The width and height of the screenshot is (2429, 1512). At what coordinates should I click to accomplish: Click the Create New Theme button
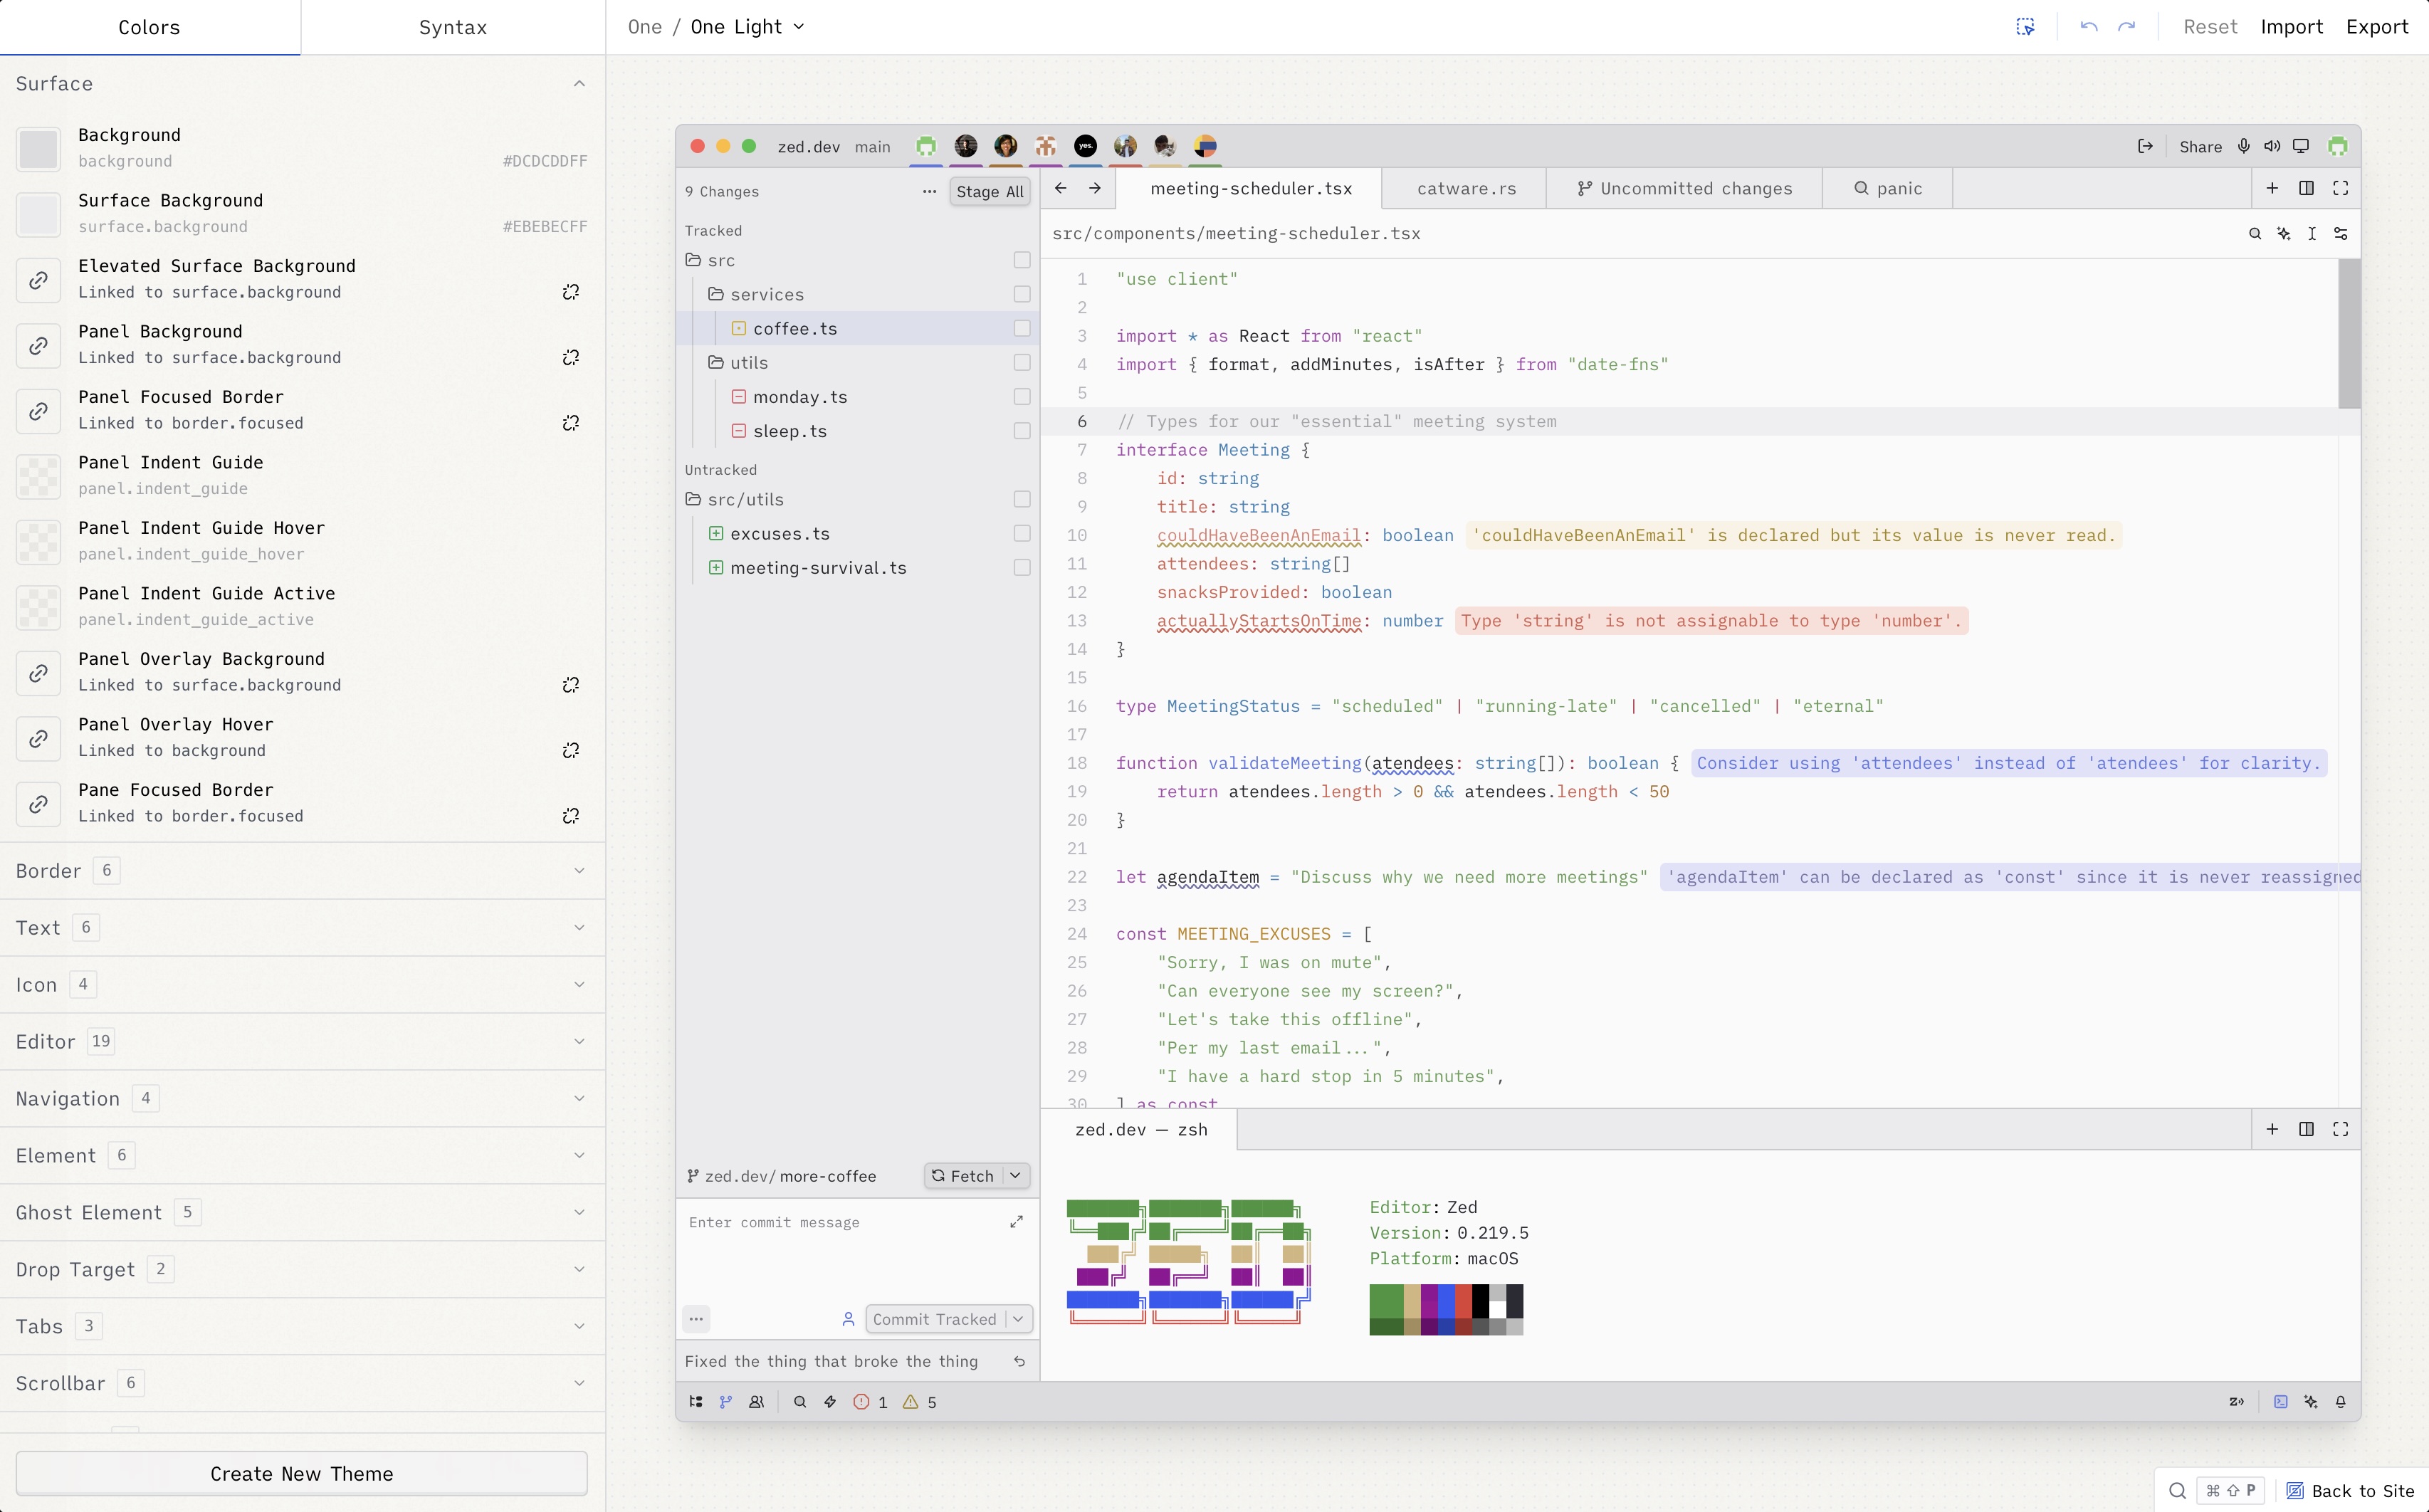[x=301, y=1473]
